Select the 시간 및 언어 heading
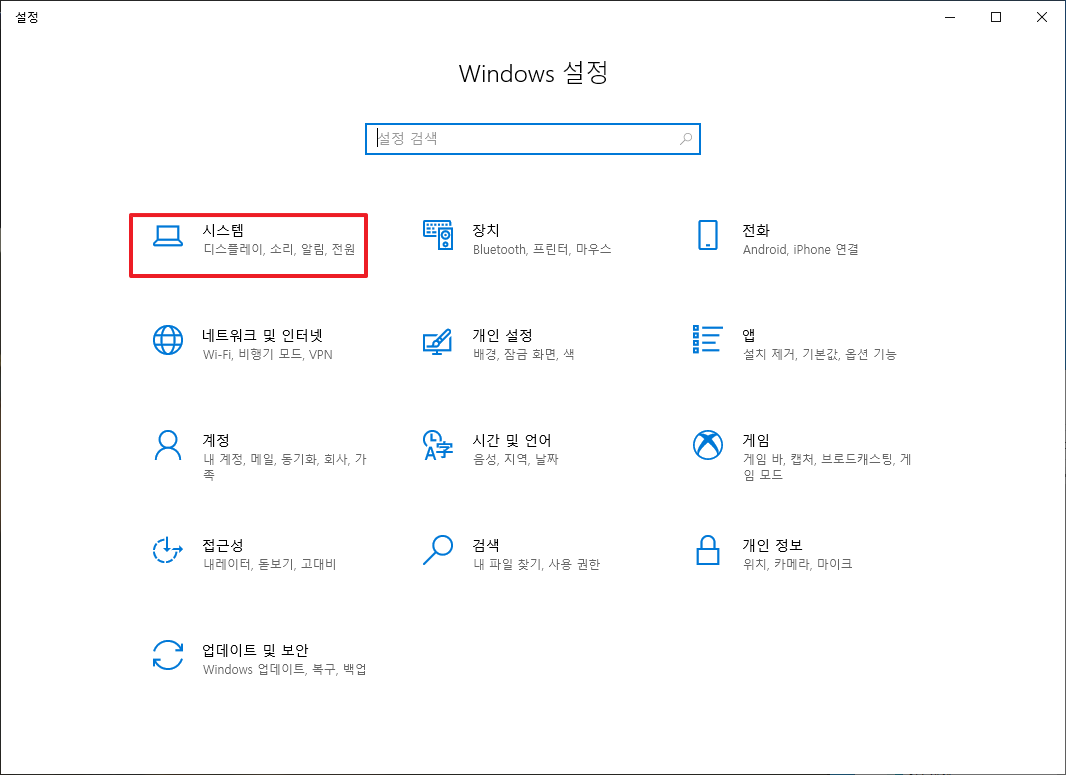This screenshot has height=775, width=1066. [x=512, y=440]
